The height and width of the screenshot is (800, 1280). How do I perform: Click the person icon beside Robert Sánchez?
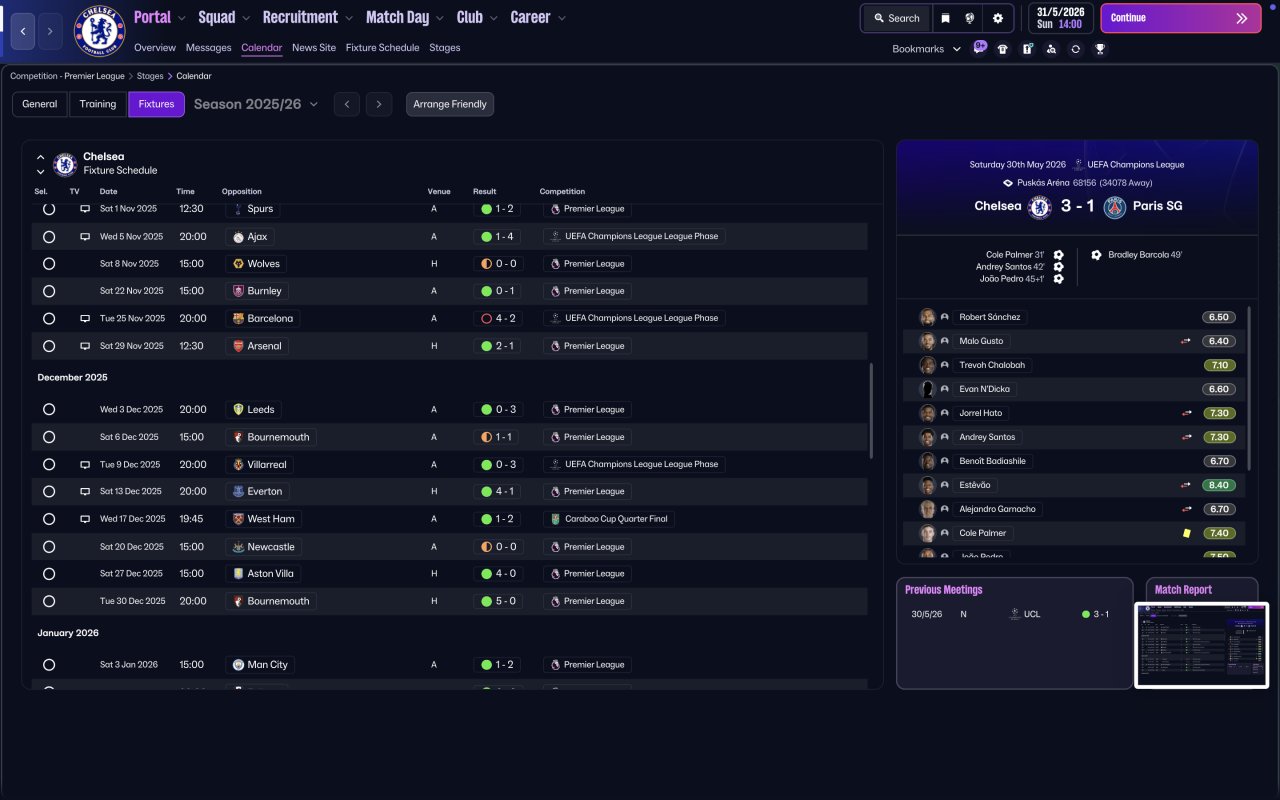tap(945, 317)
